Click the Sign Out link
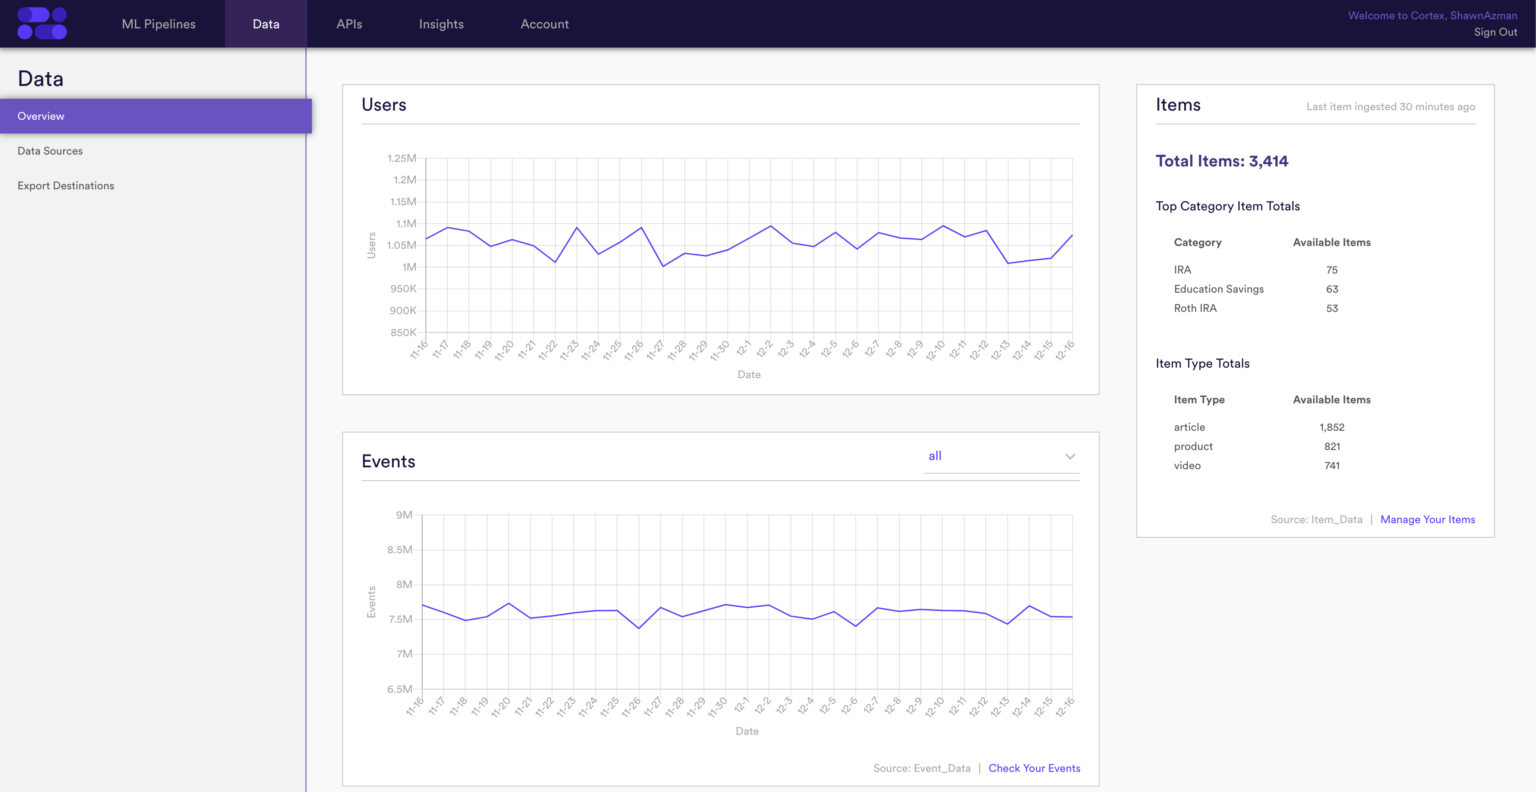This screenshot has height=792, width=1536. pyautogui.click(x=1495, y=32)
